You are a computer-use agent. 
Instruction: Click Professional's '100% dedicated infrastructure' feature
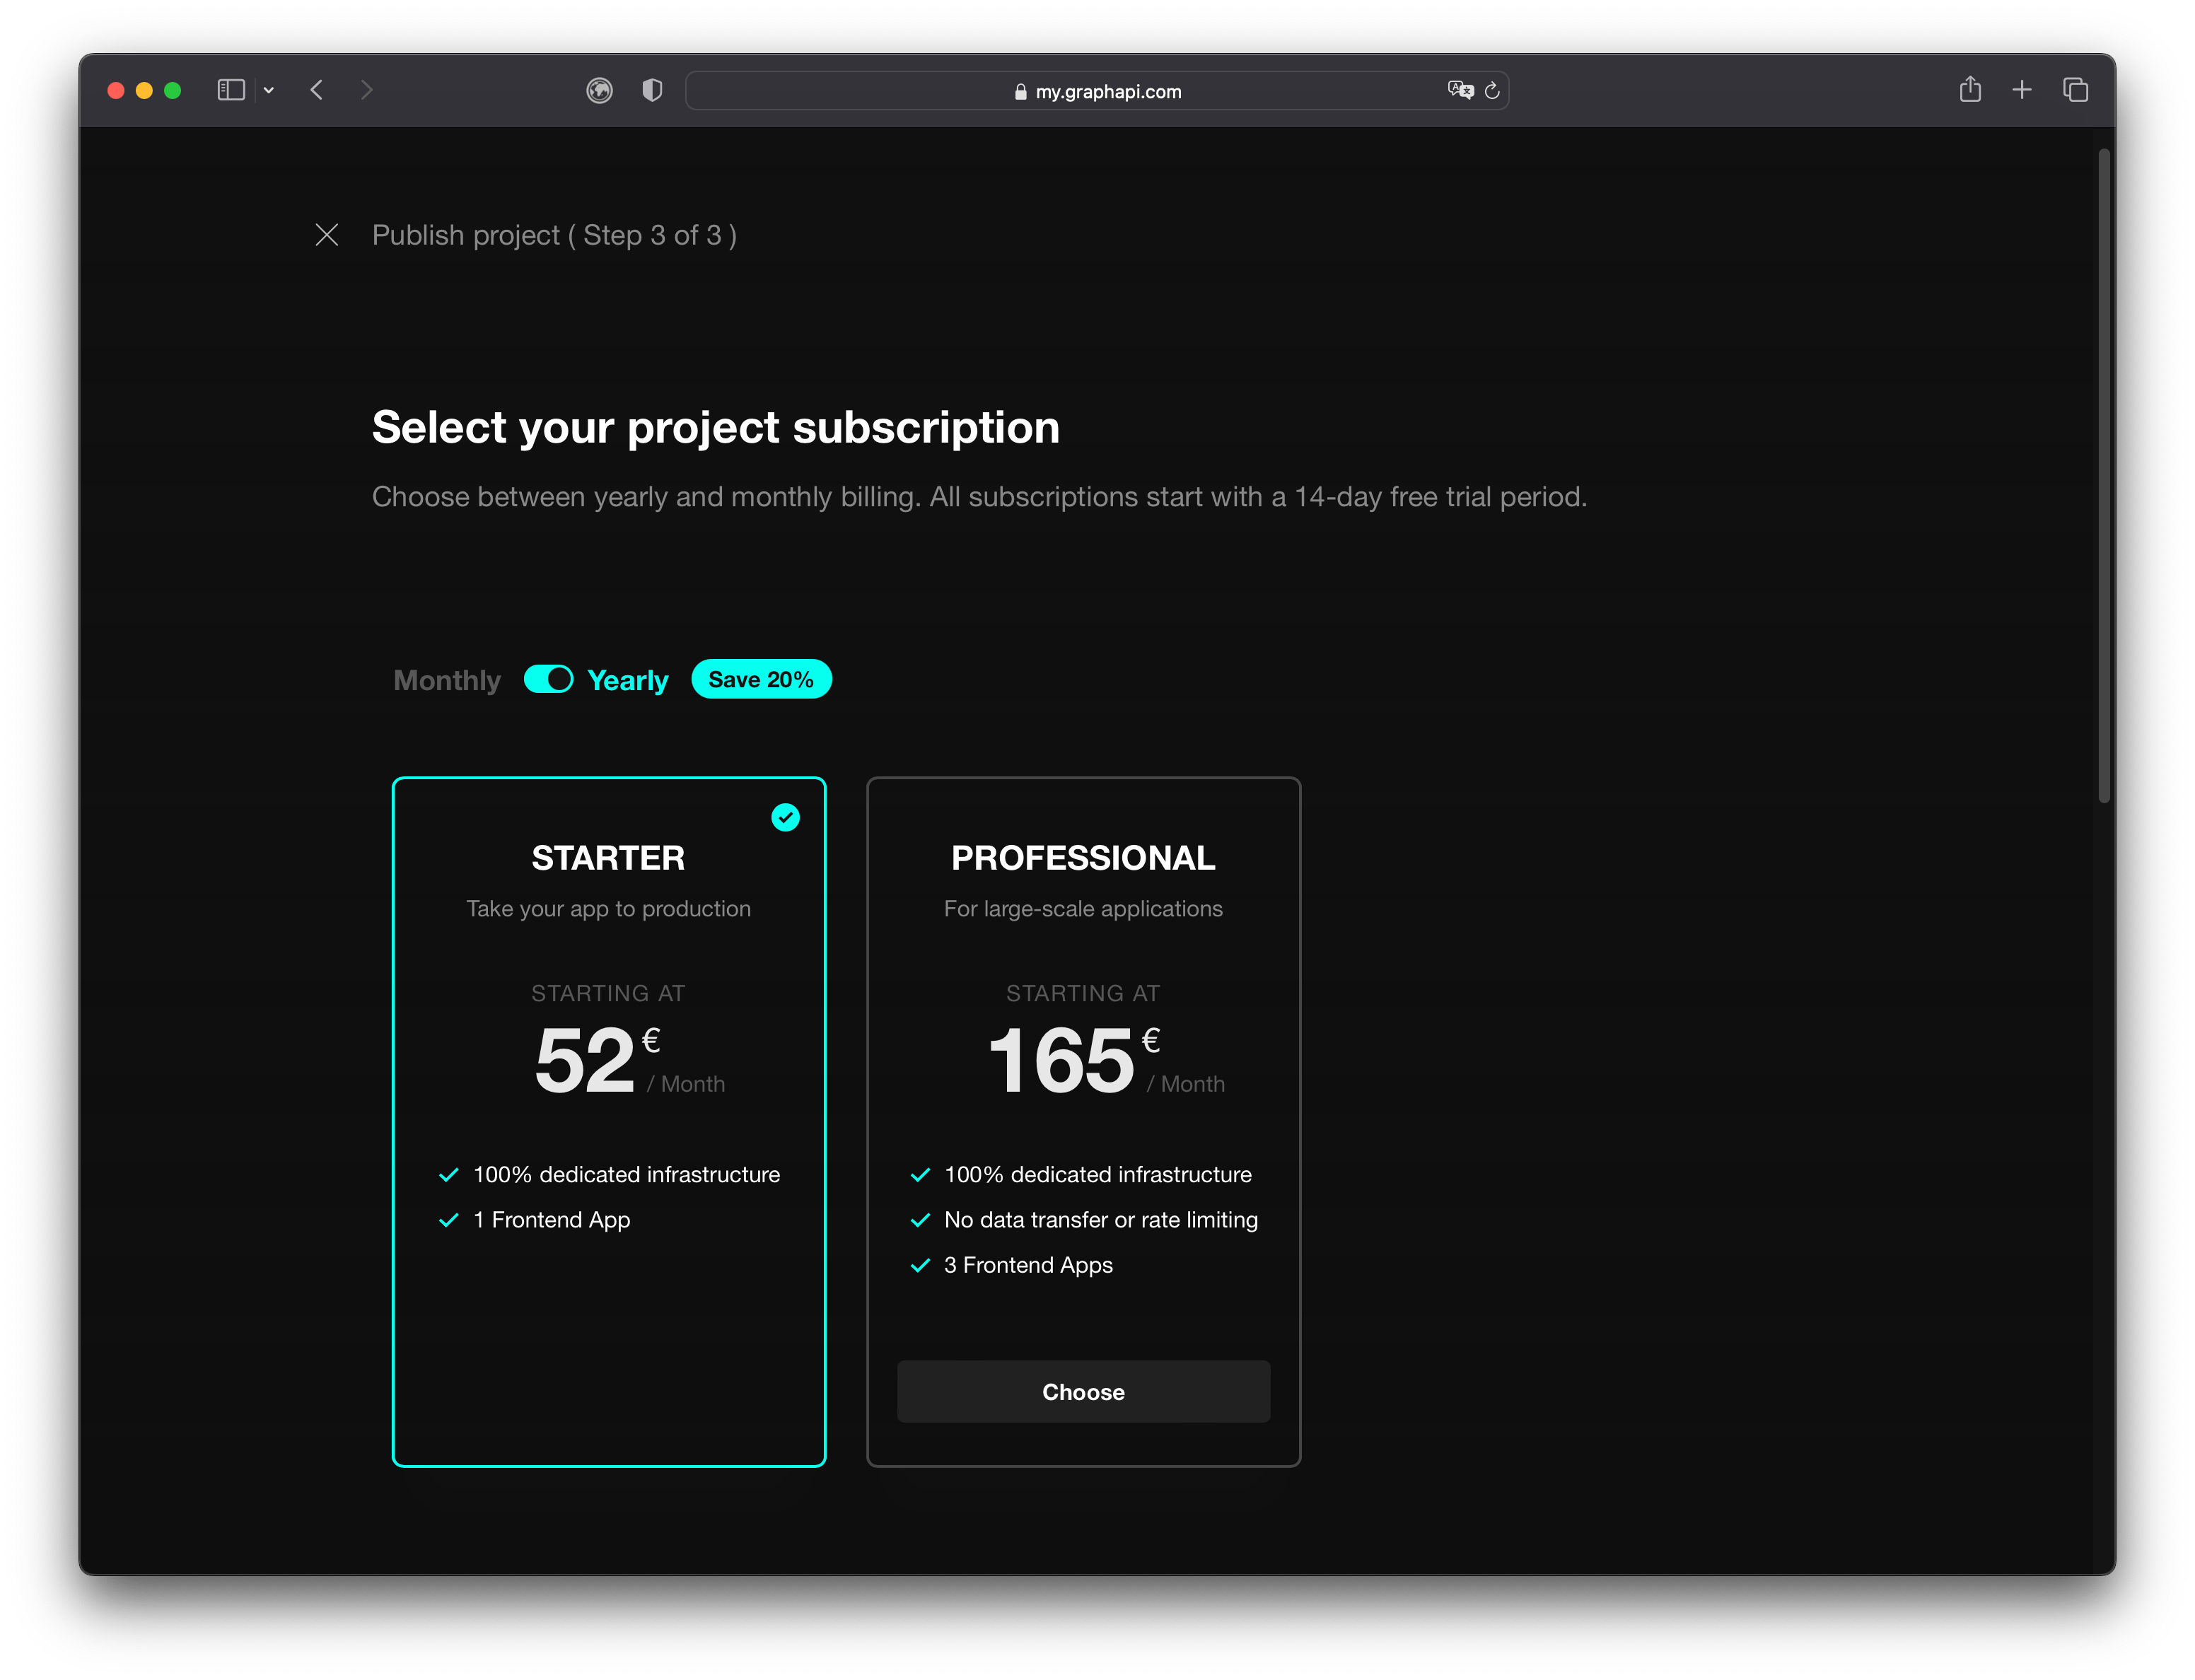1098,1175
